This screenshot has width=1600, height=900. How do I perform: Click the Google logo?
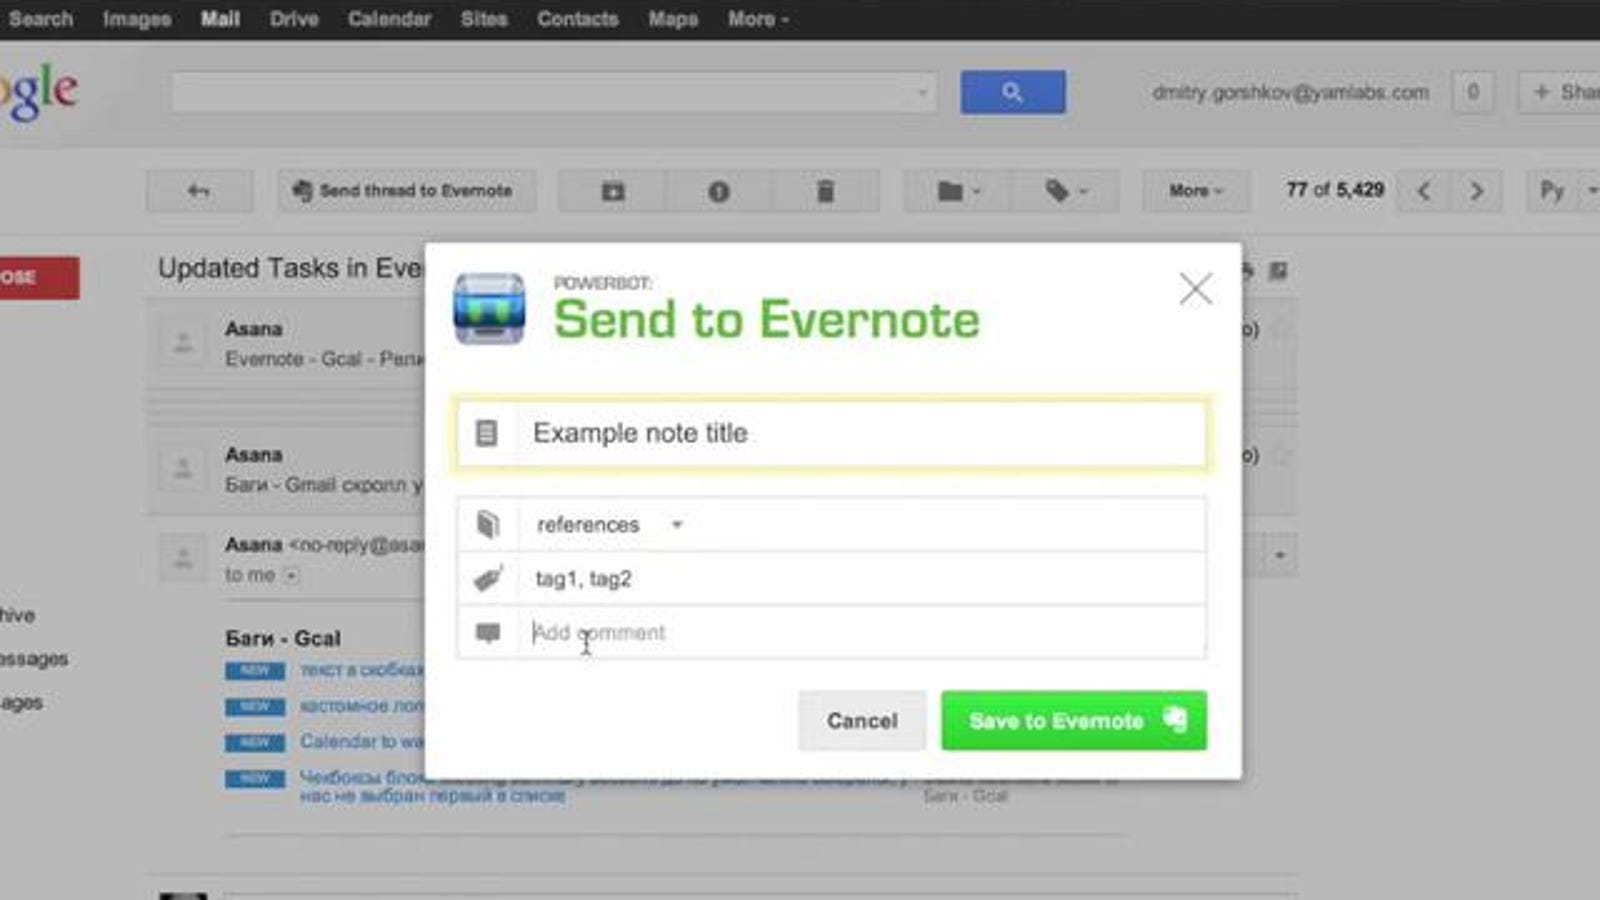coord(38,92)
